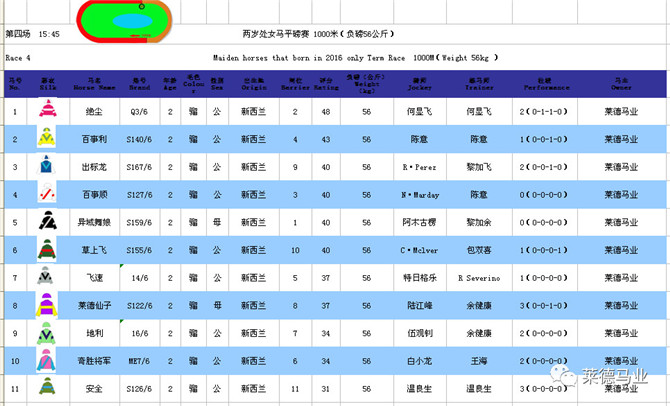Select brand cell '14/6' in the 飞速 row
Viewport: 670px width, 406px height.
tap(140, 278)
